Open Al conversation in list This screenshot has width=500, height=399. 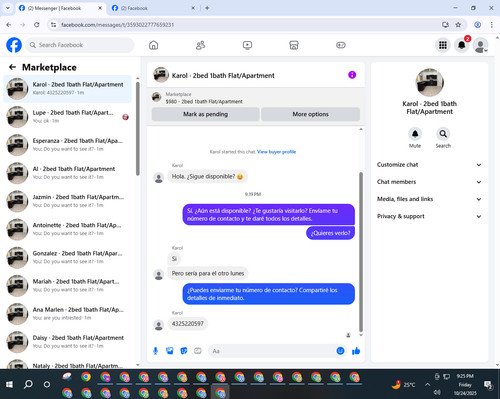pos(67,173)
